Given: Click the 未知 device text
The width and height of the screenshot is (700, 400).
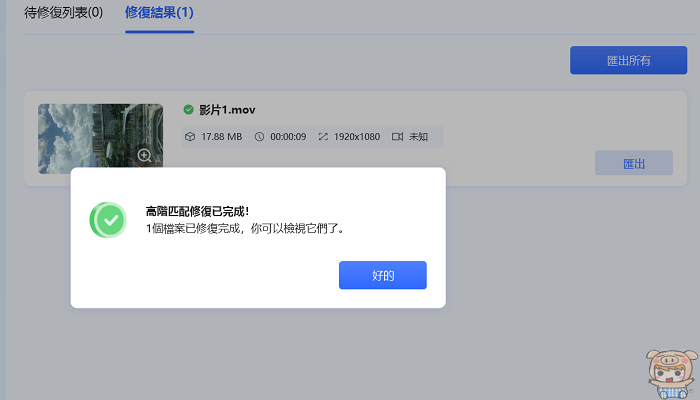Looking at the screenshot, I should click(x=419, y=137).
